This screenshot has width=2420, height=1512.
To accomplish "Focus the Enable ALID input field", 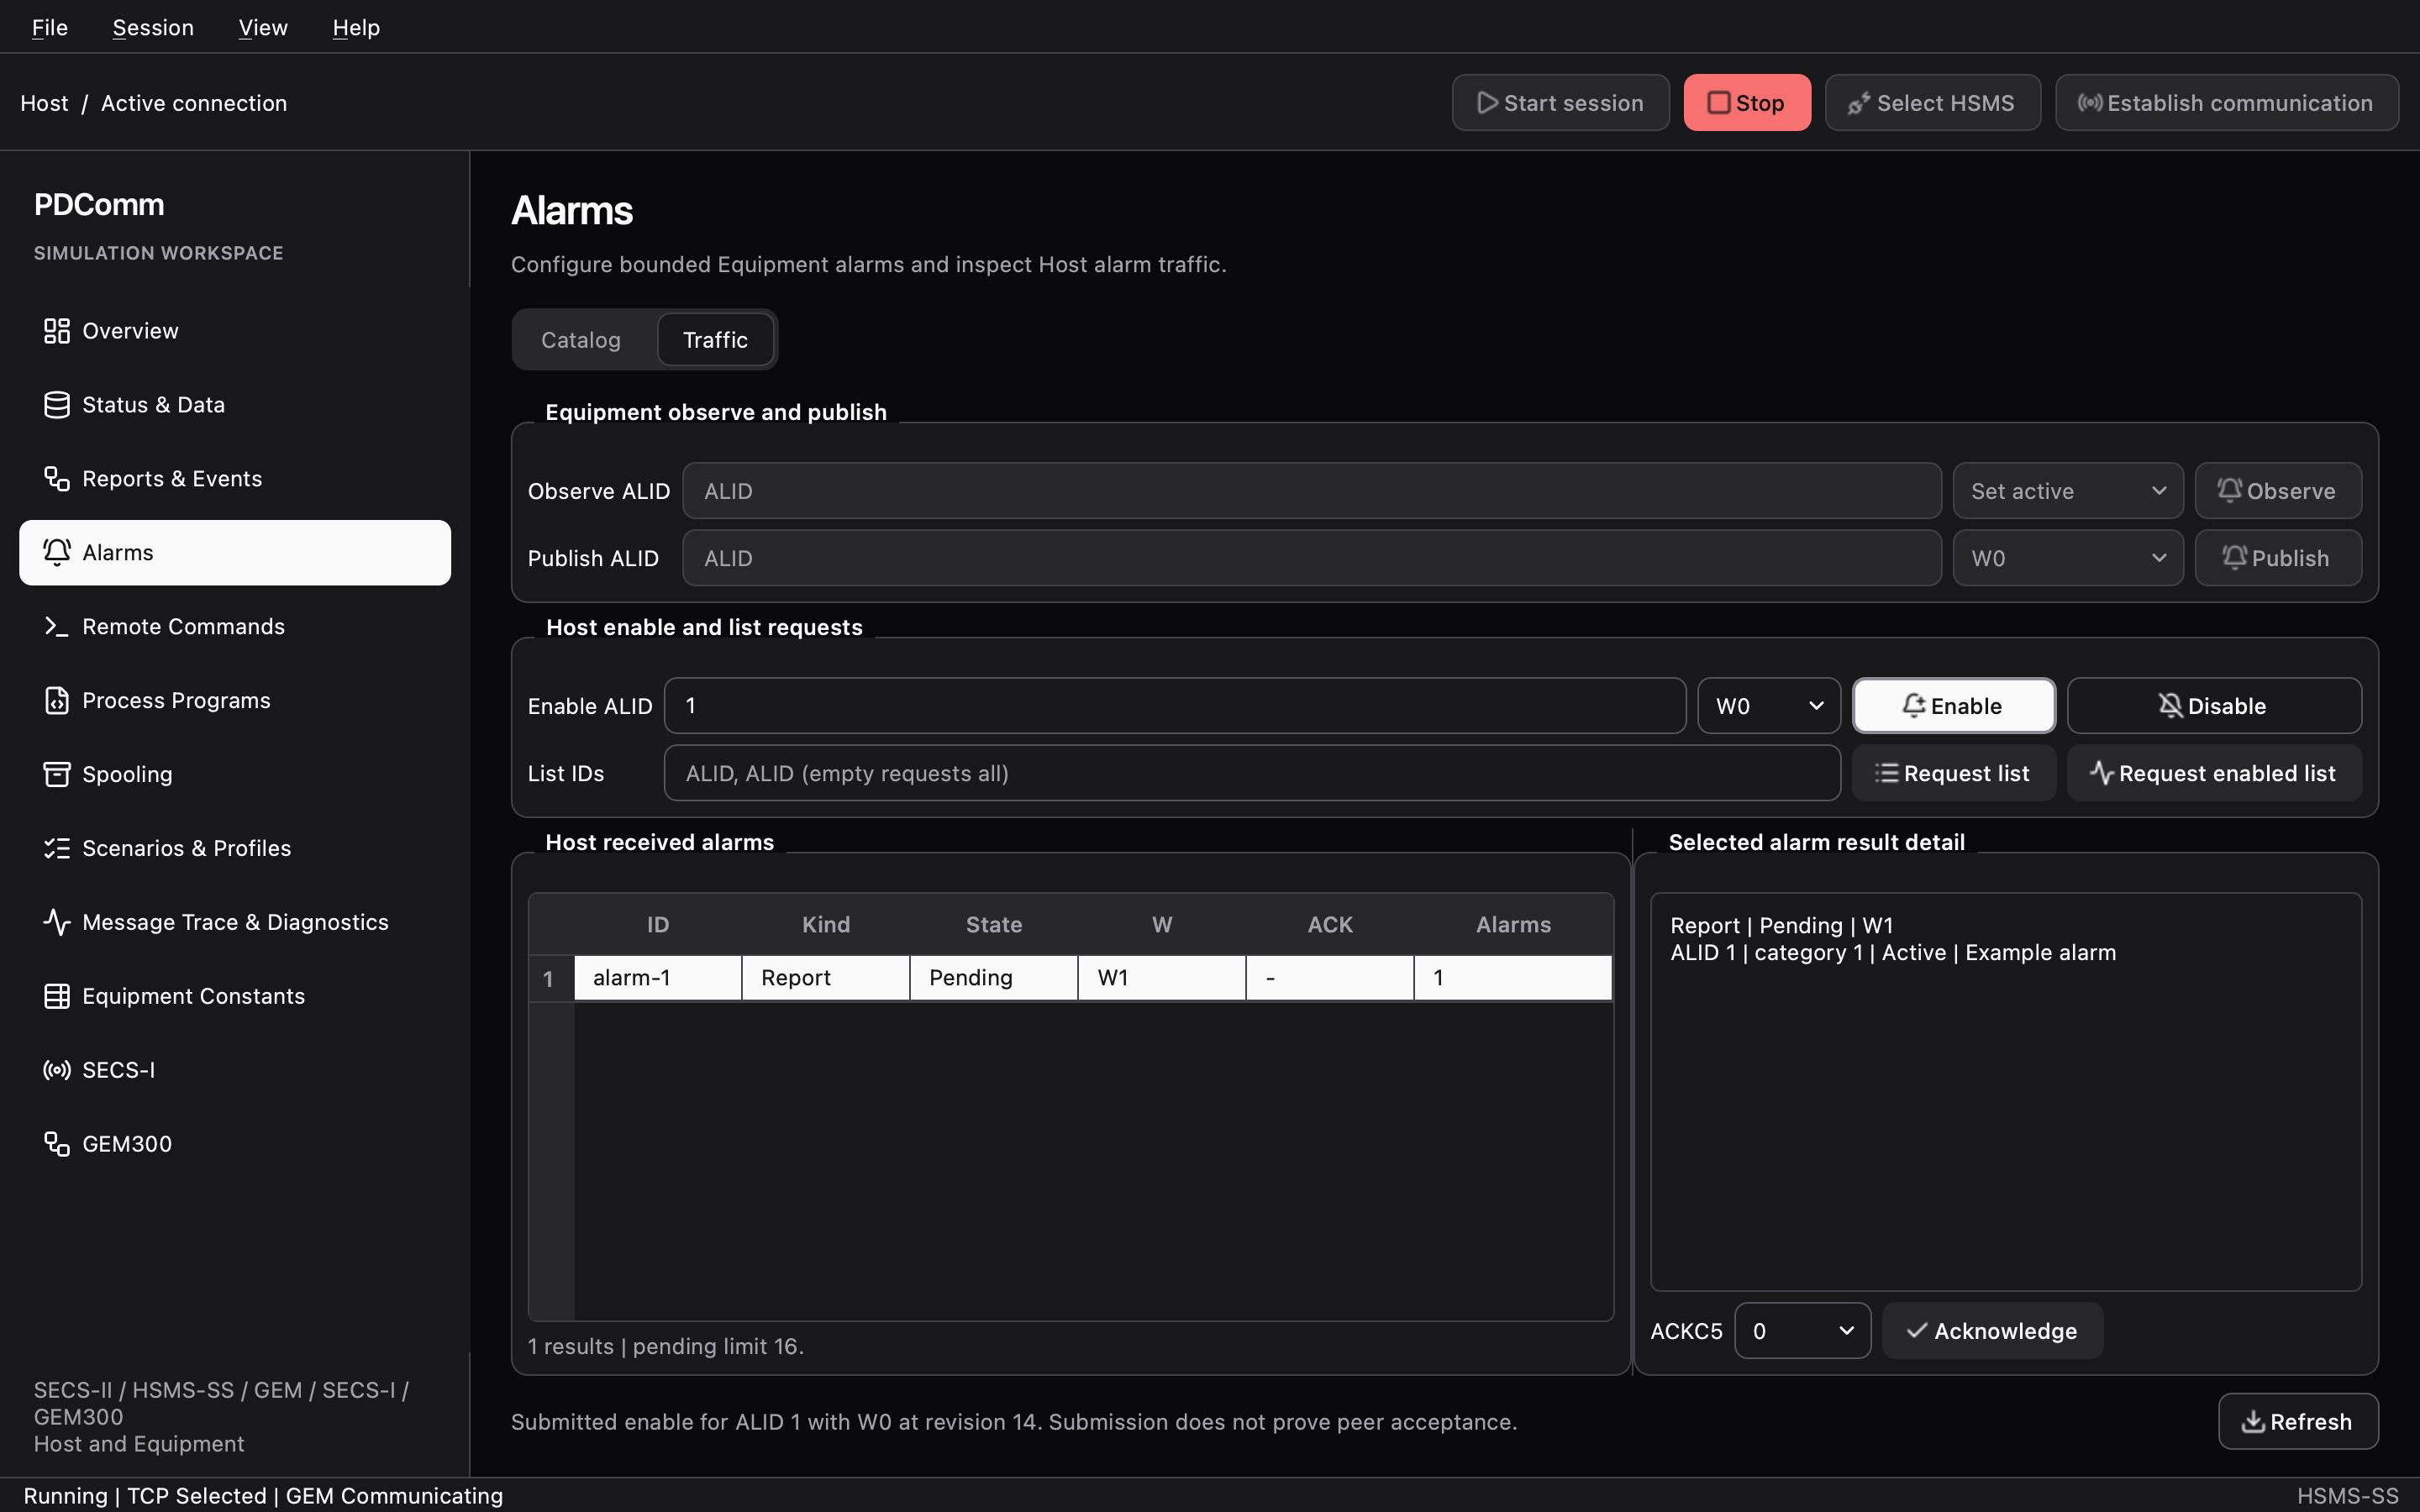I will 1175,706.
